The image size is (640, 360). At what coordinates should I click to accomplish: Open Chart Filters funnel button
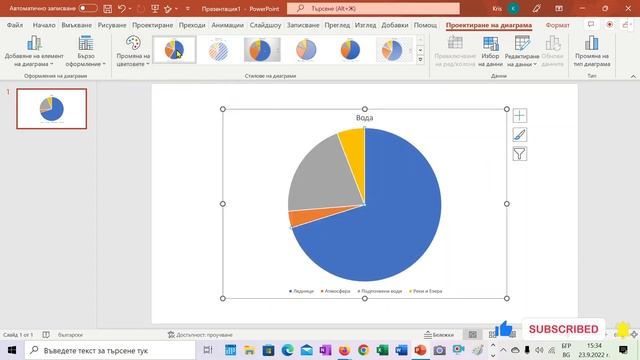[520, 154]
